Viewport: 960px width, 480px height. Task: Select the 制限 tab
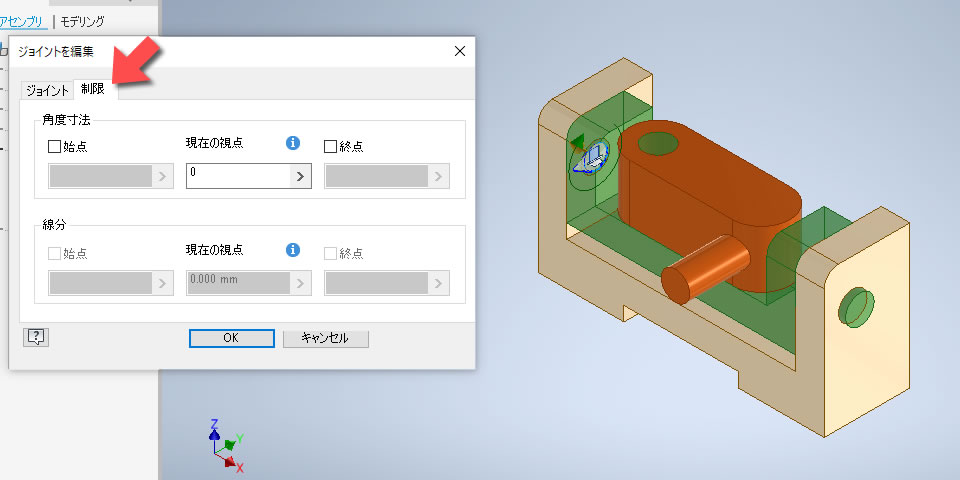point(92,89)
